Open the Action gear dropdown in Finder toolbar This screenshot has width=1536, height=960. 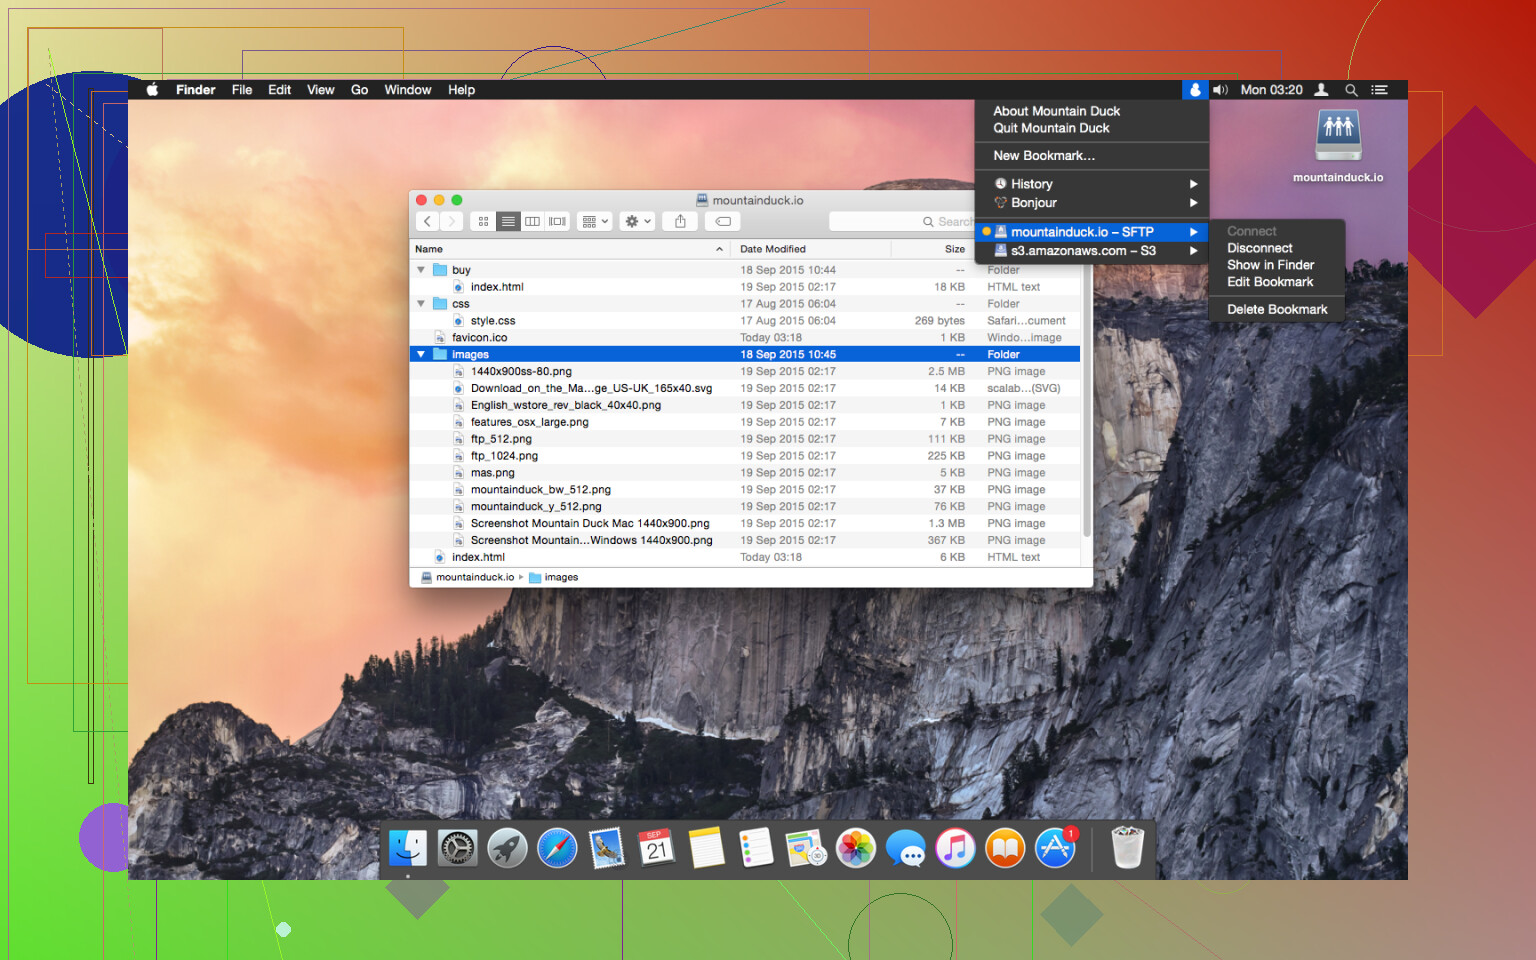pyautogui.click(x=638, y=221)
